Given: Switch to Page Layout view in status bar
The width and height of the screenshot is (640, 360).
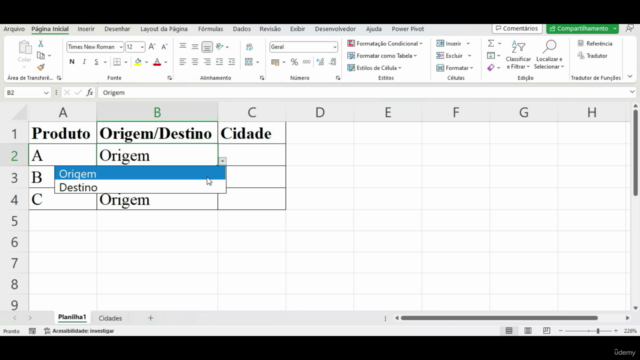Looking at the screenshot, I should (x=528, y=331).
